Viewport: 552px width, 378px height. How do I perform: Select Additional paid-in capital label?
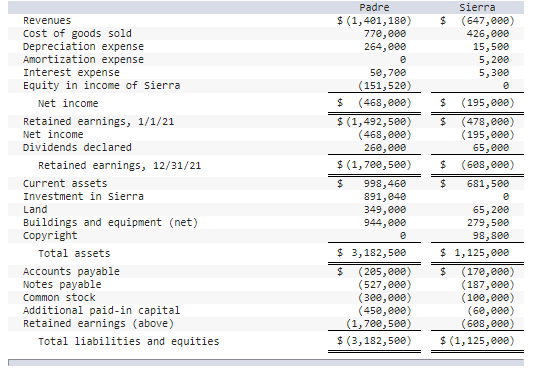101,310
